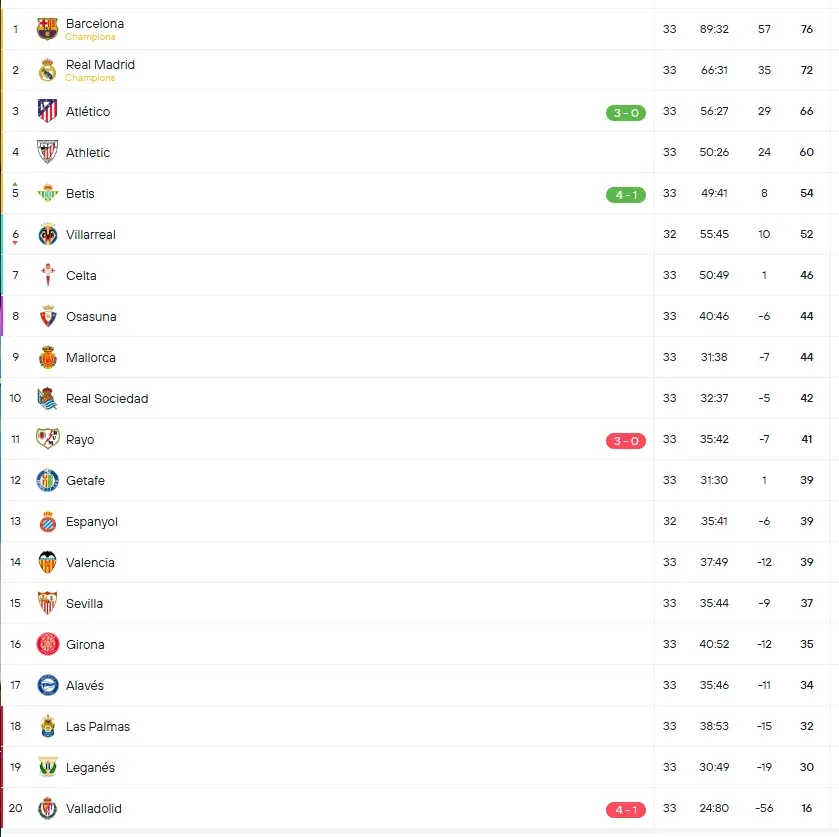The image size is (839, 837).
Task: Click the Valencia club crest
Action: (47, 562)
